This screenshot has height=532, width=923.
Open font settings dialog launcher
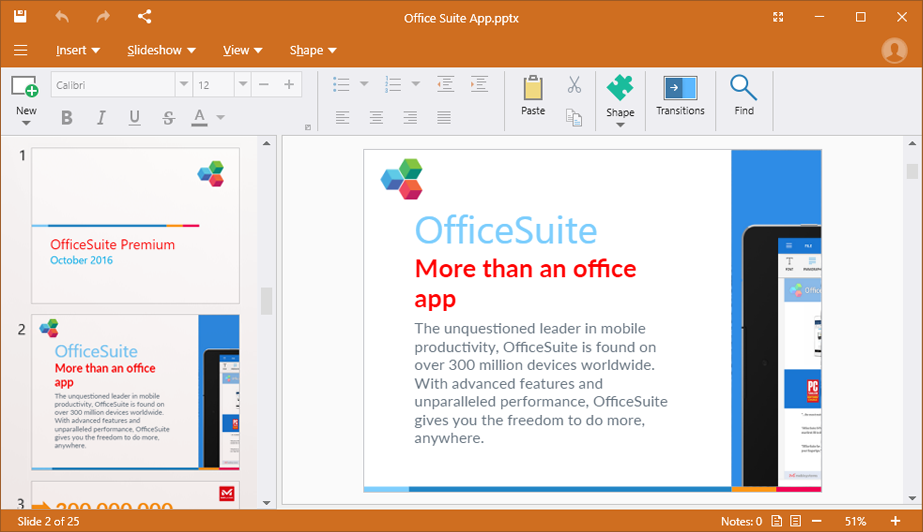tap(308, 127)
